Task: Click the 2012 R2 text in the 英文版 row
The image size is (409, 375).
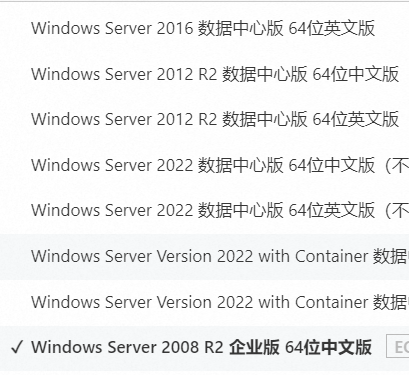Action: point(187,119)
